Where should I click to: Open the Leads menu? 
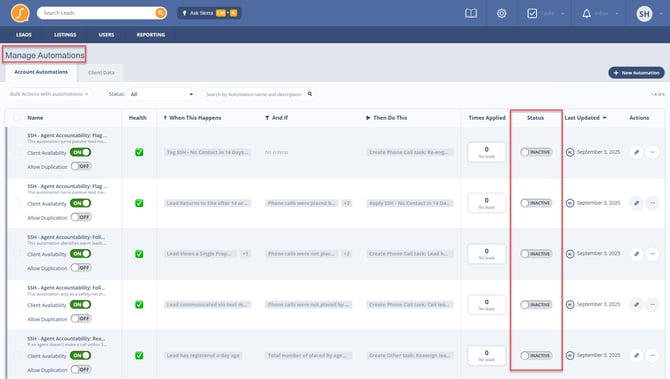pos(24,35)
